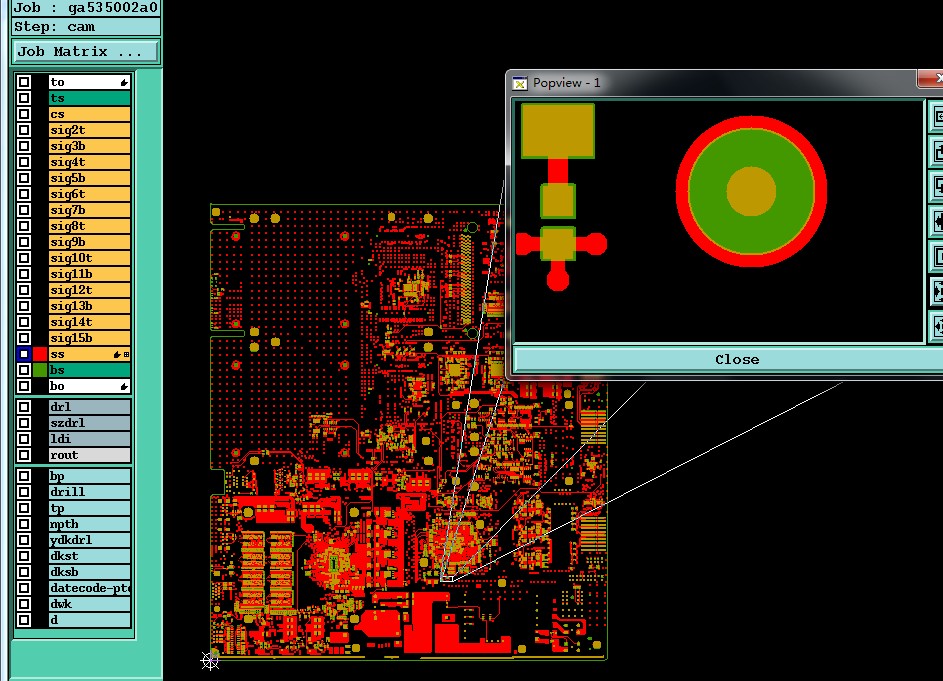This screenshot has width=943, height=681.
Task: Enable the sig2t layer checkbox
Action: click(23, 130)
